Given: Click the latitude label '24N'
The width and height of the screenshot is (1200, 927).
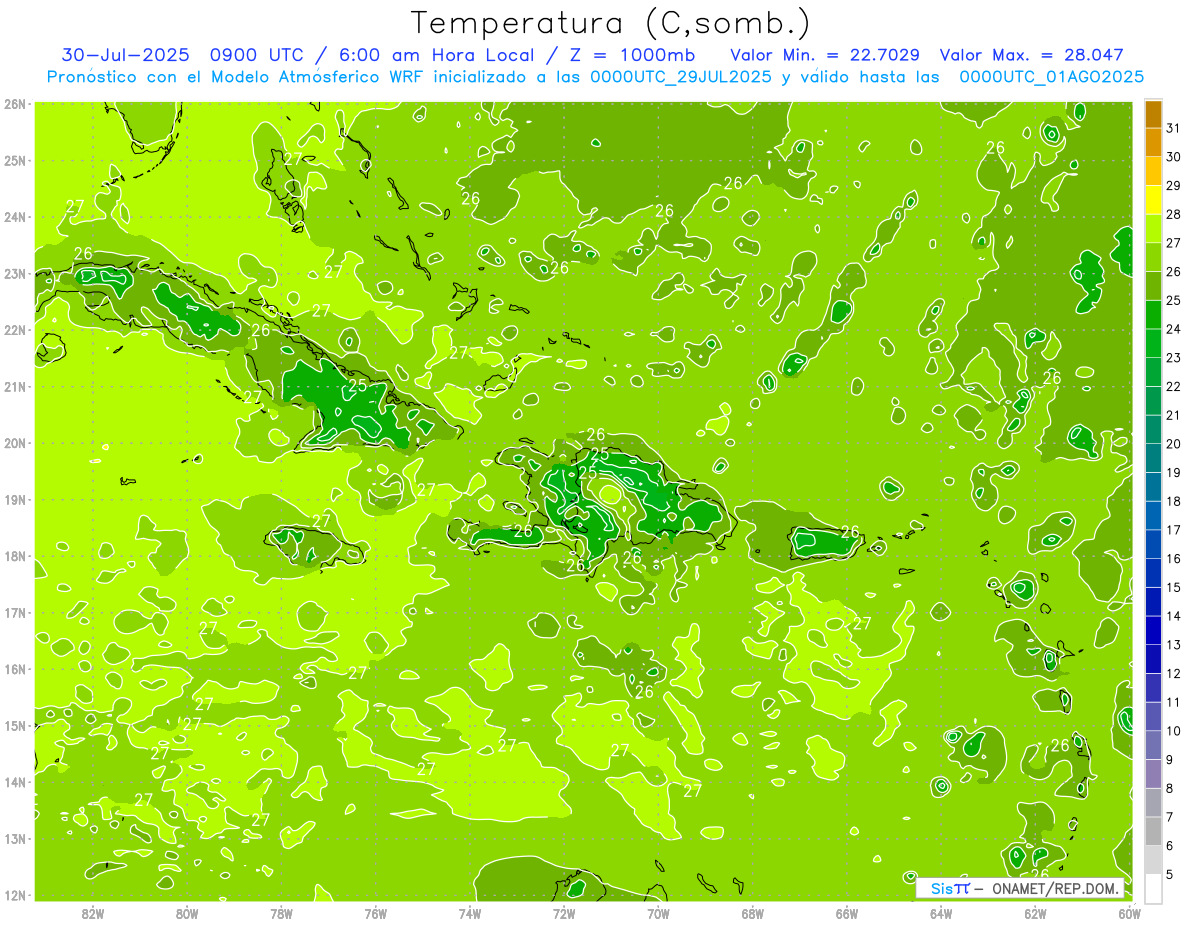Looking at the screenshot, I should point(15,217).
